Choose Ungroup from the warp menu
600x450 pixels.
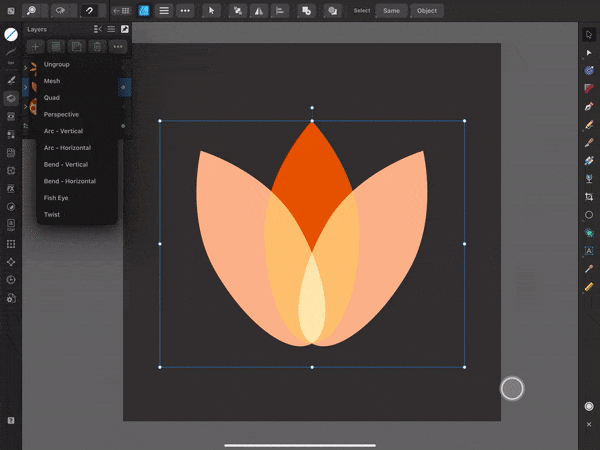pos(56,64)
